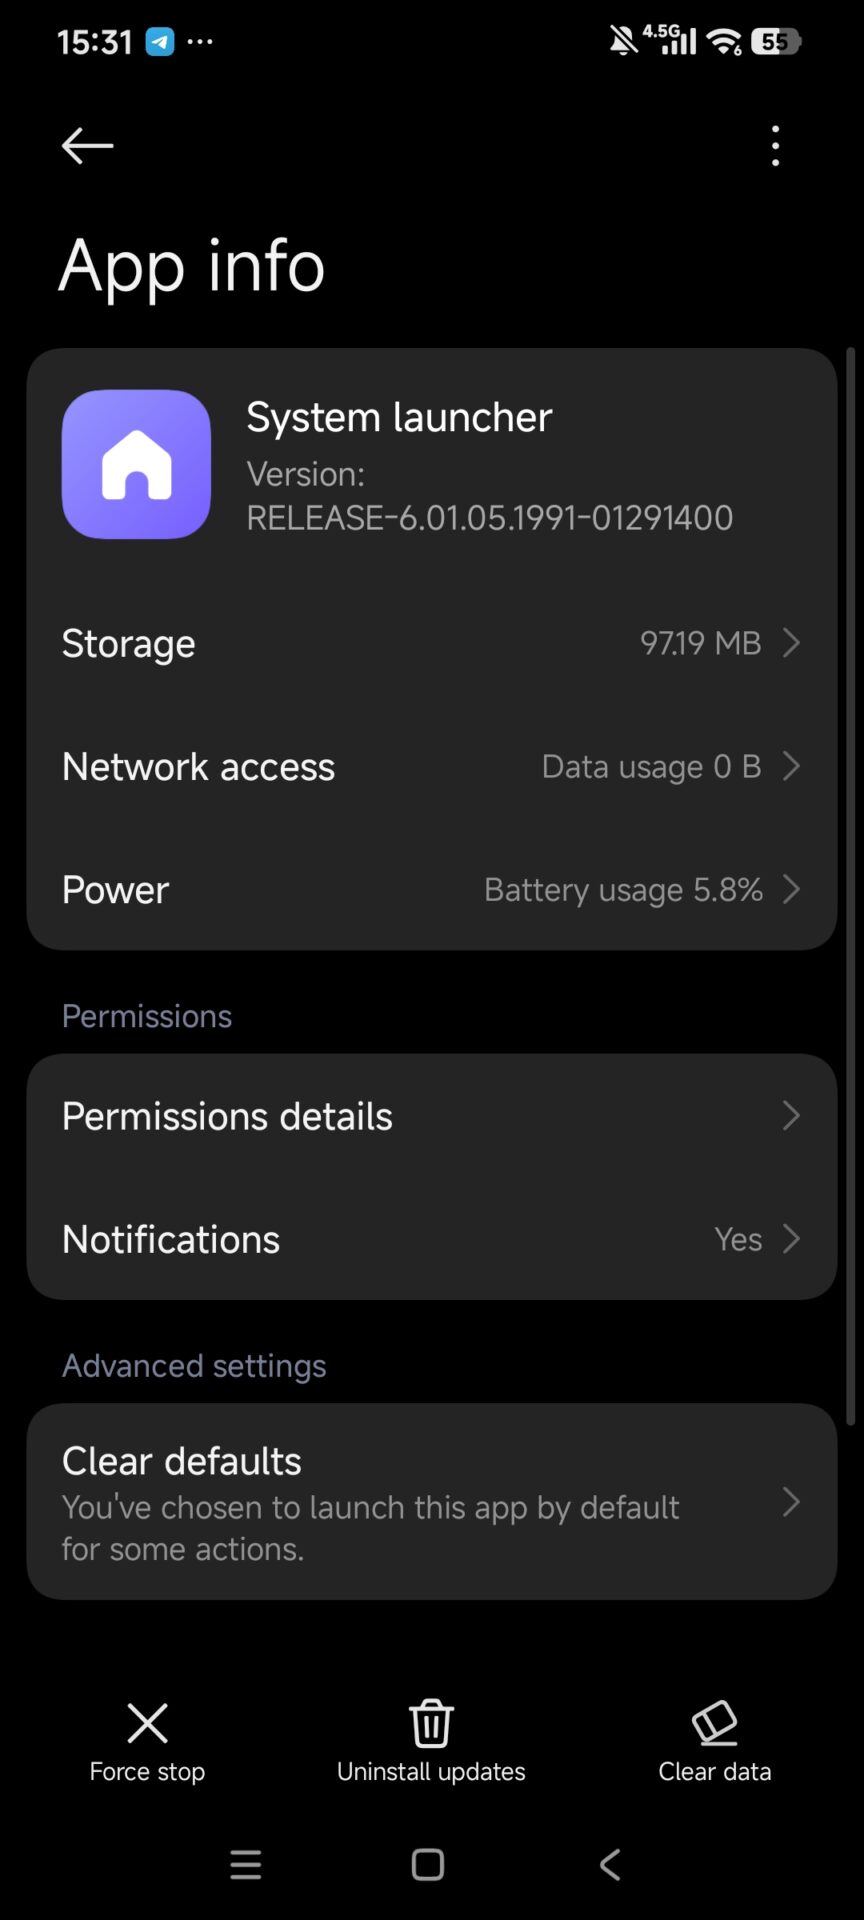Tap the back arrow icon
This screenshot has width=864, height=1920.
pos(87,146)
